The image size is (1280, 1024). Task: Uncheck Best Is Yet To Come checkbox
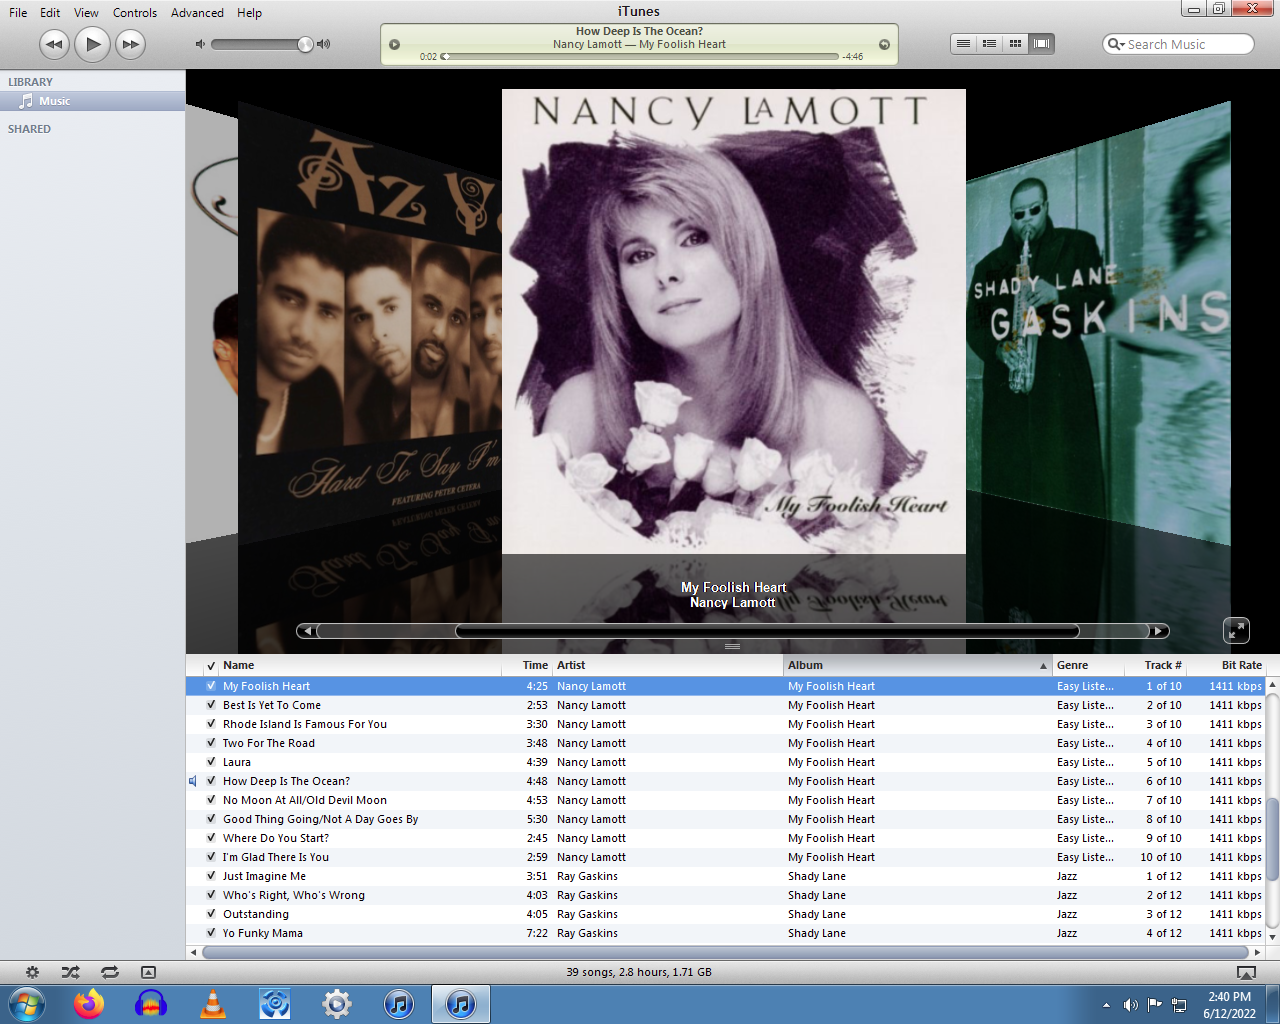click(x=211, y=705)
